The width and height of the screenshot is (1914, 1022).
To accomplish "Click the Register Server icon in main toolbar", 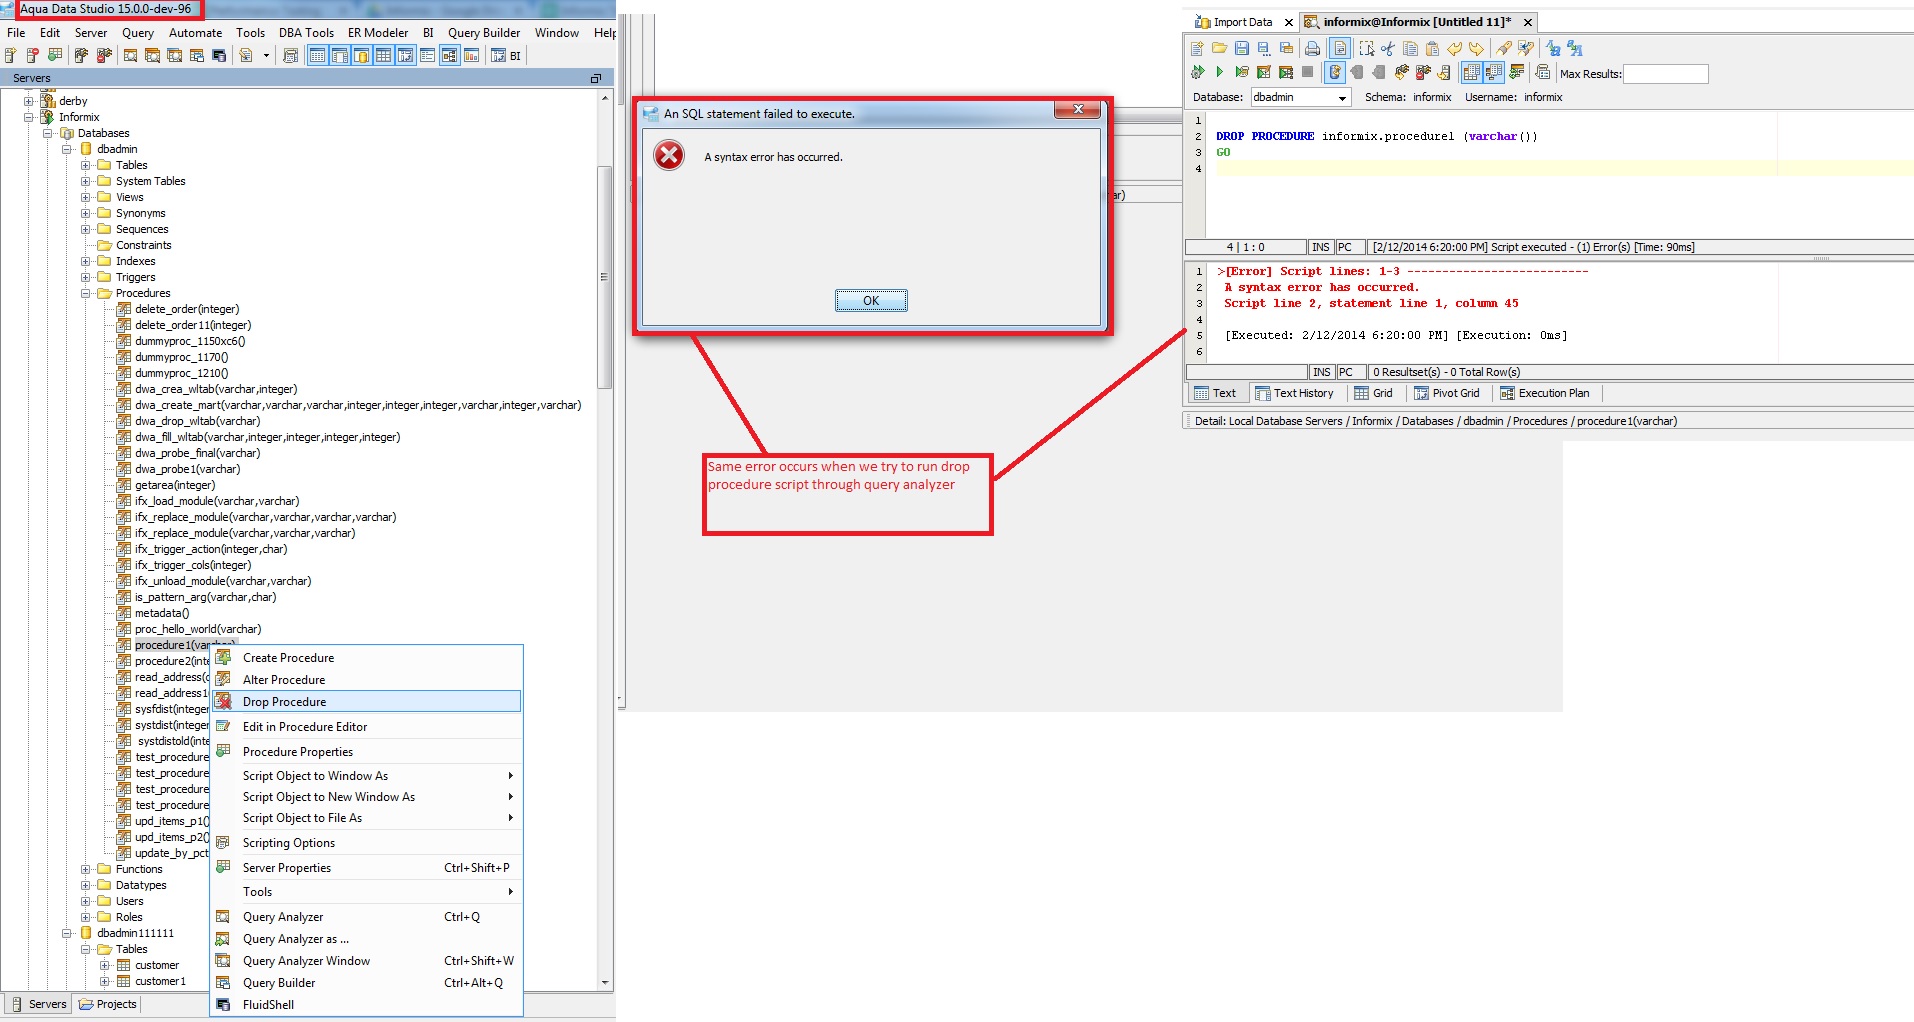I will 11,55.
